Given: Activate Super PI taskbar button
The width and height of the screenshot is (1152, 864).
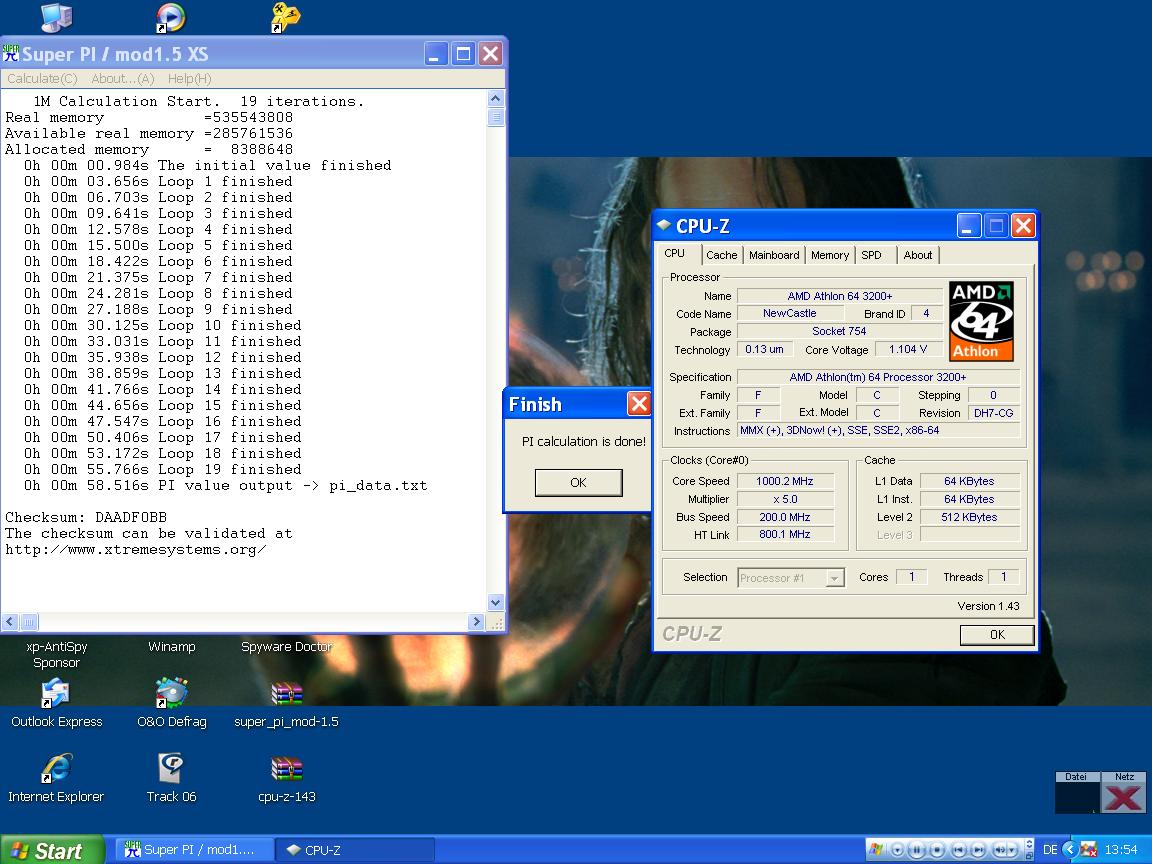Looking at the screenshot, I should 195,850.
